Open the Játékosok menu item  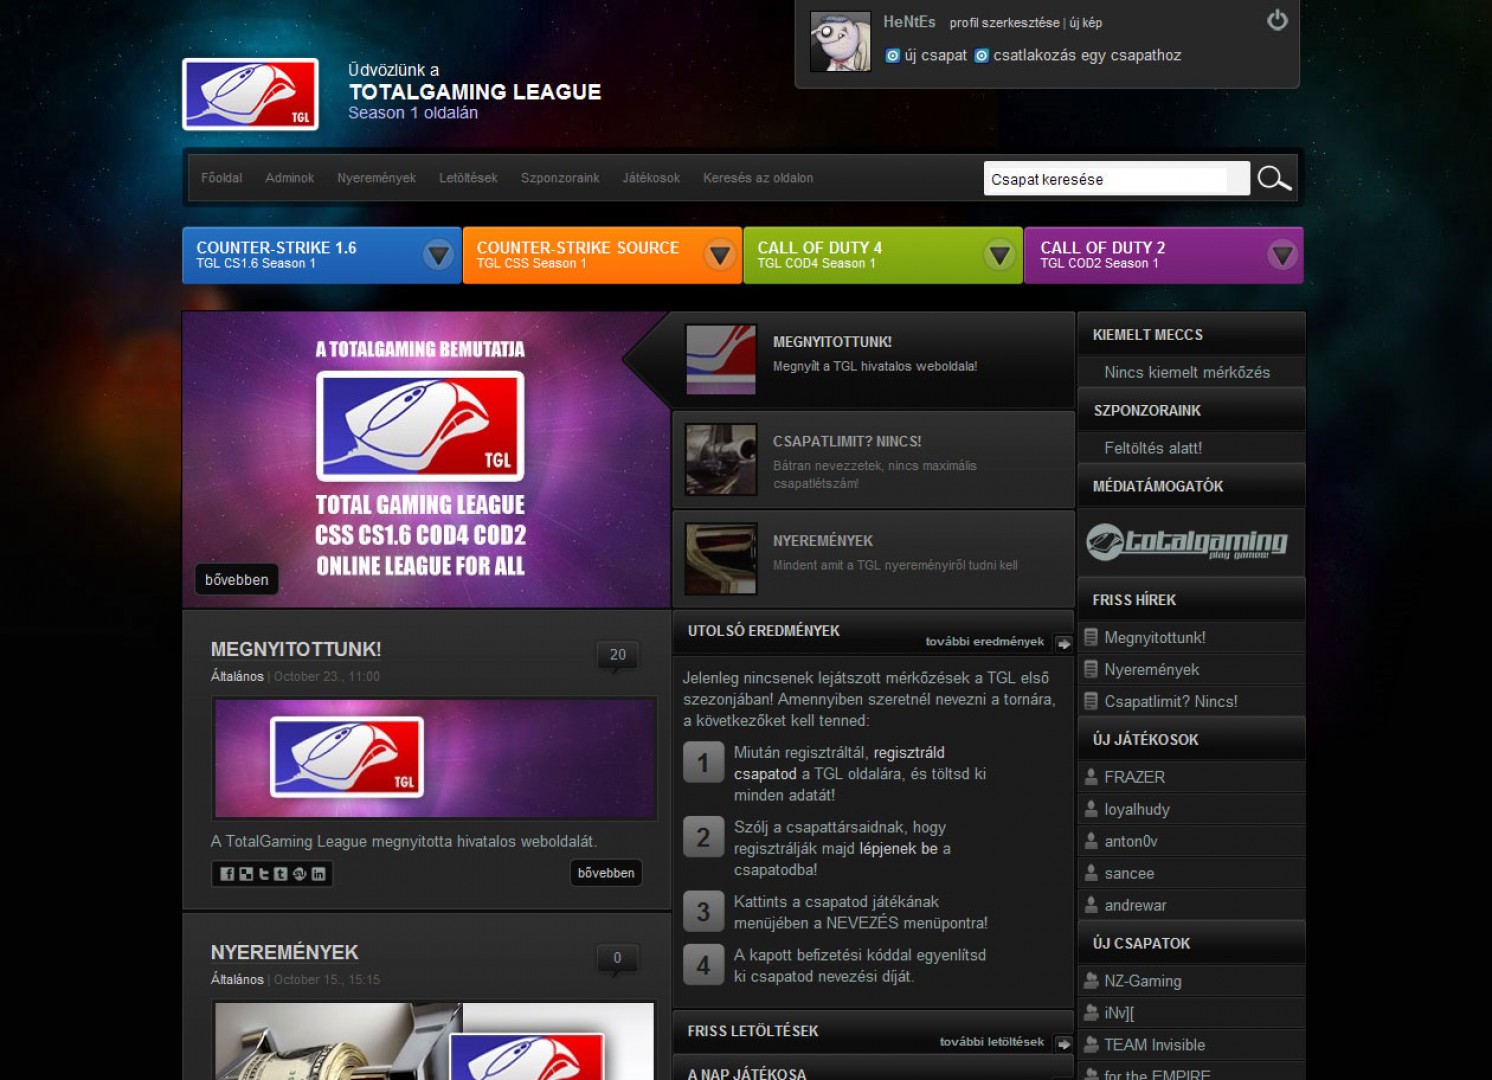pyautogui.click(x=651, y=178)
